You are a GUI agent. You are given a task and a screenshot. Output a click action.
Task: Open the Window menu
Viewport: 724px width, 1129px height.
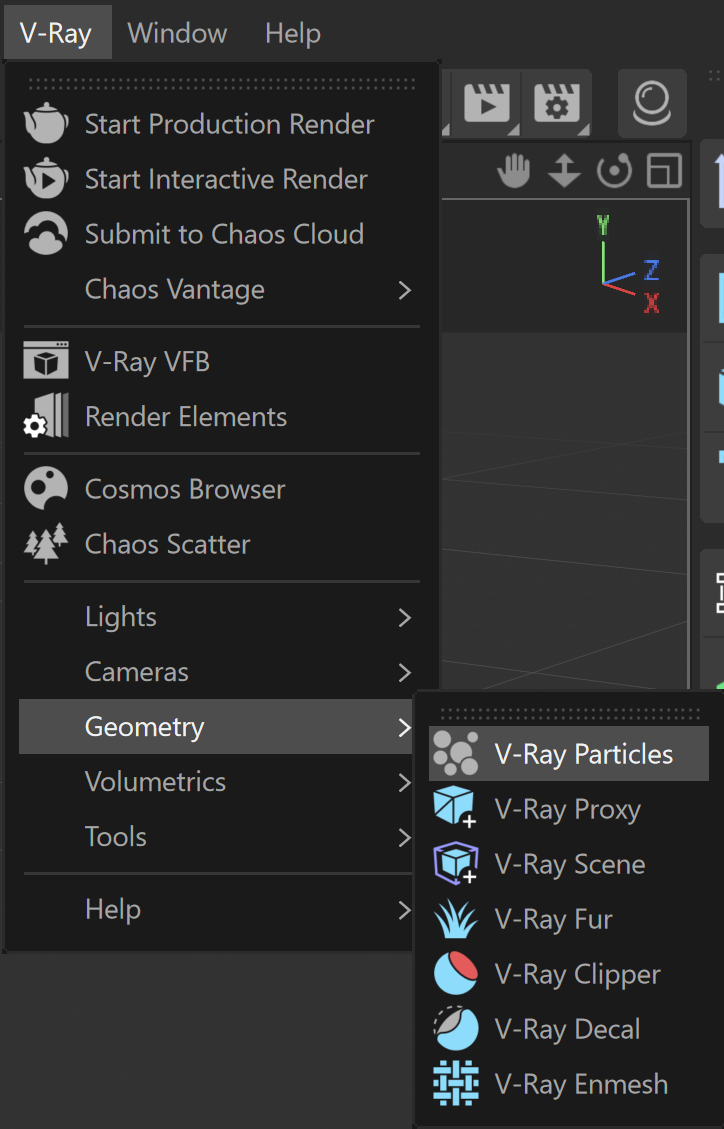[x=177, y=33]
